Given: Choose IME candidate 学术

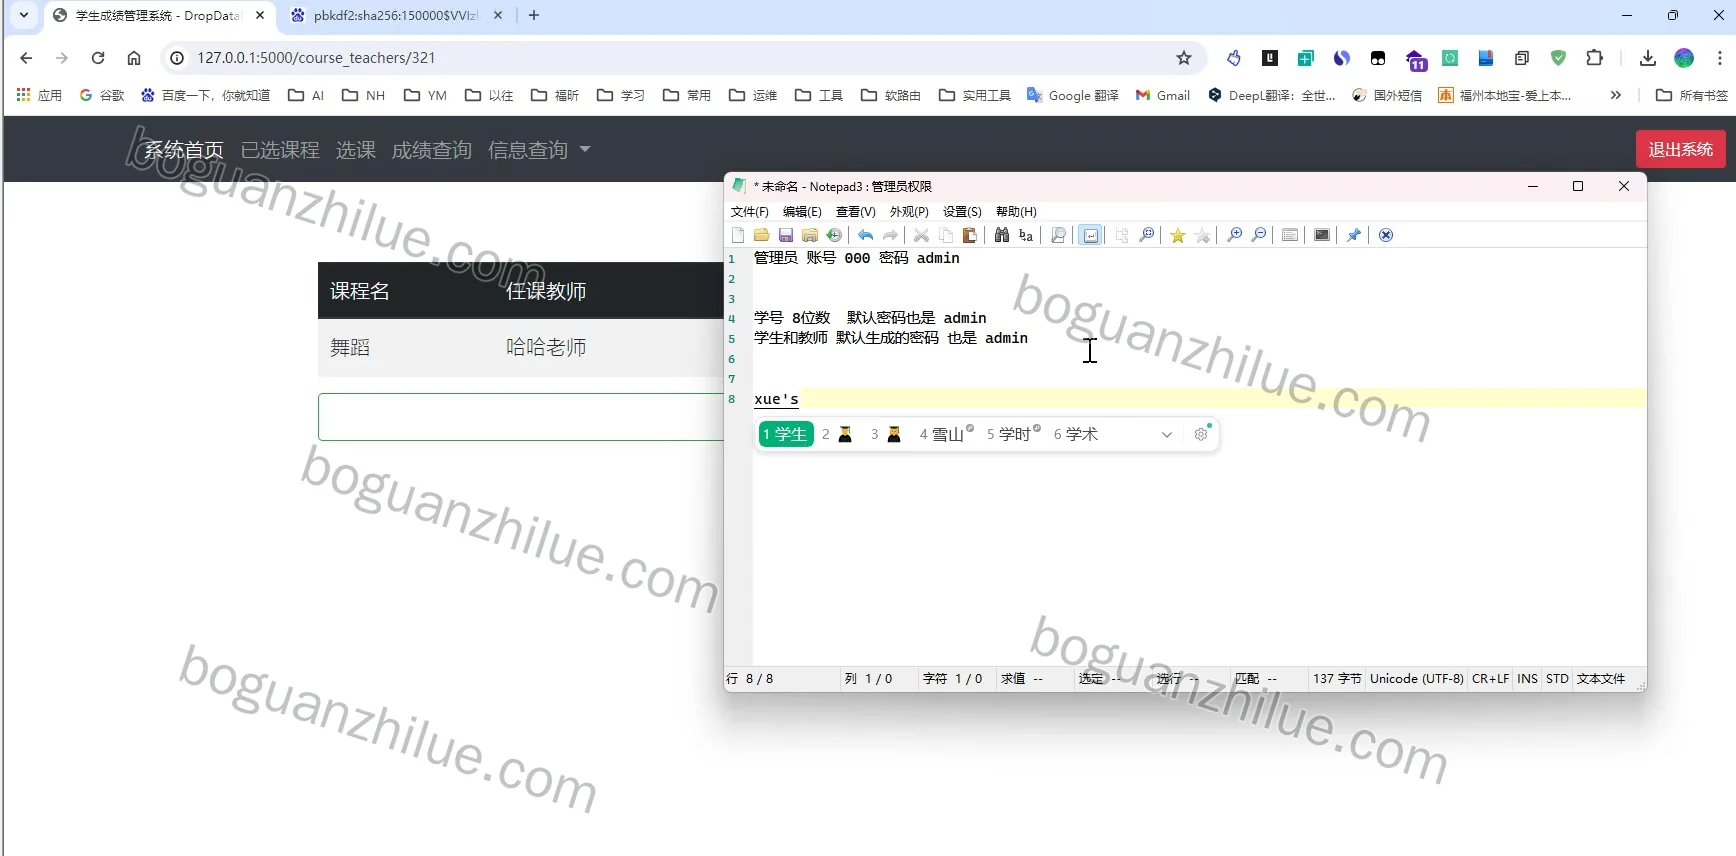Looking at the screenshot, I should point(1076,434).
